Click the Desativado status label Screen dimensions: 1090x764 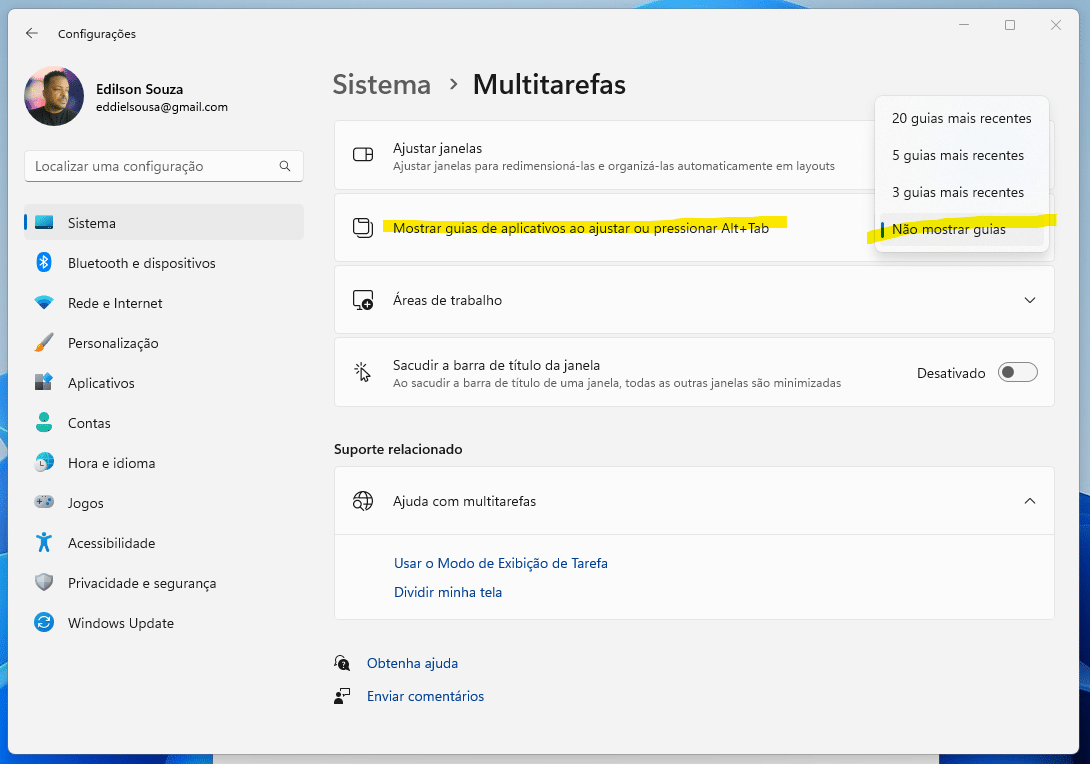[x=951, y=373]
